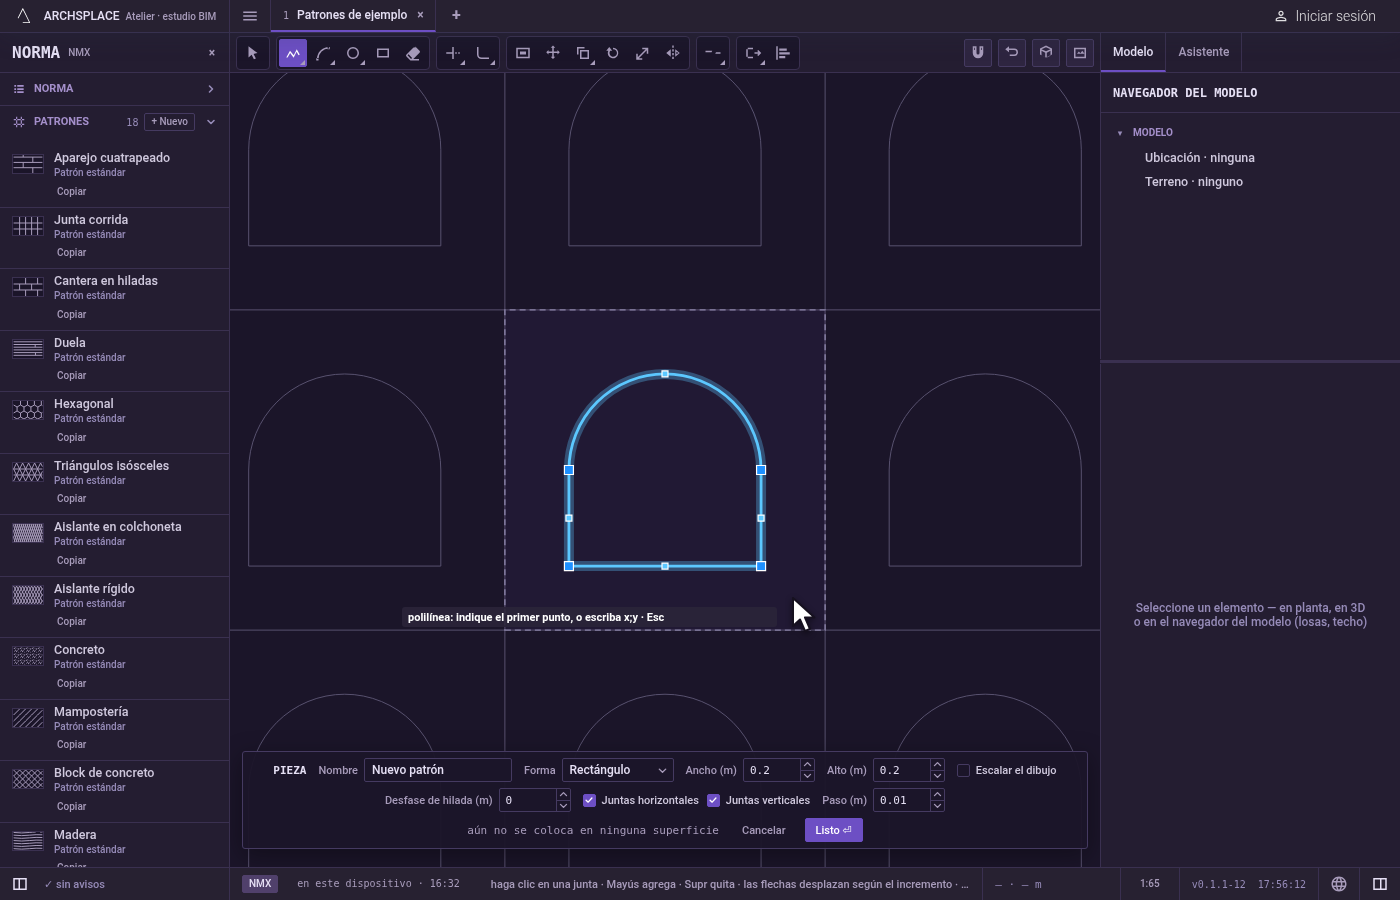
Task: Click the mirror tool icon
Action: tap(673, 53)
